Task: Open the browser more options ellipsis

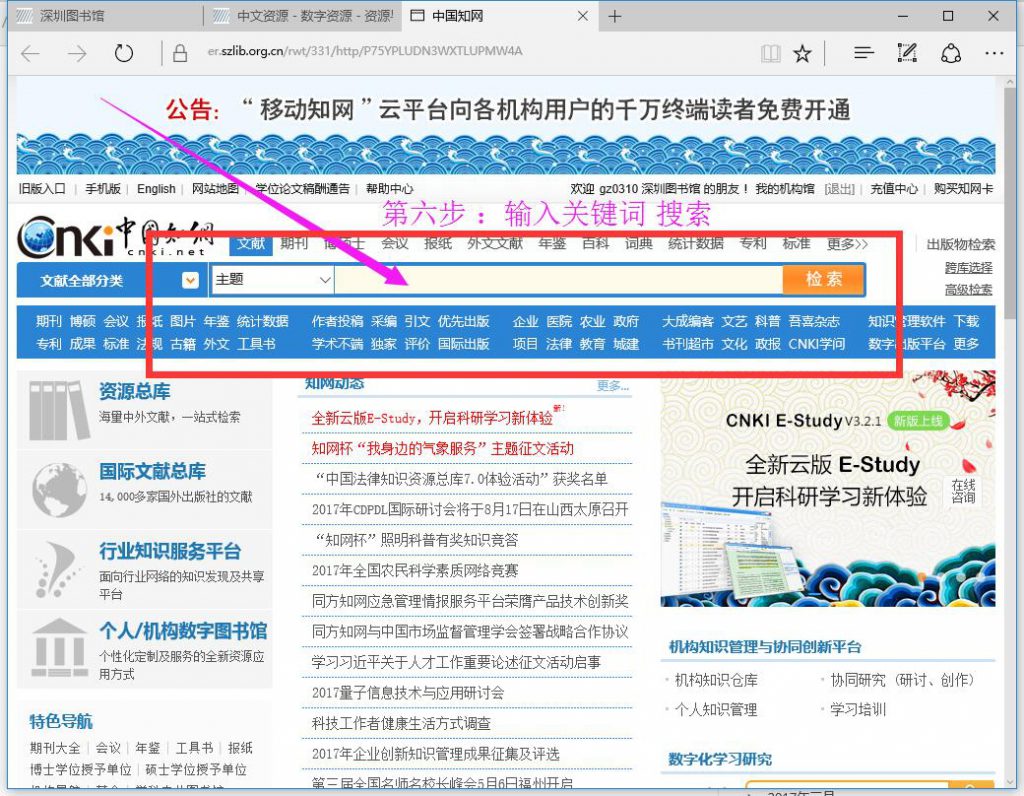Action: click(993, 53)
